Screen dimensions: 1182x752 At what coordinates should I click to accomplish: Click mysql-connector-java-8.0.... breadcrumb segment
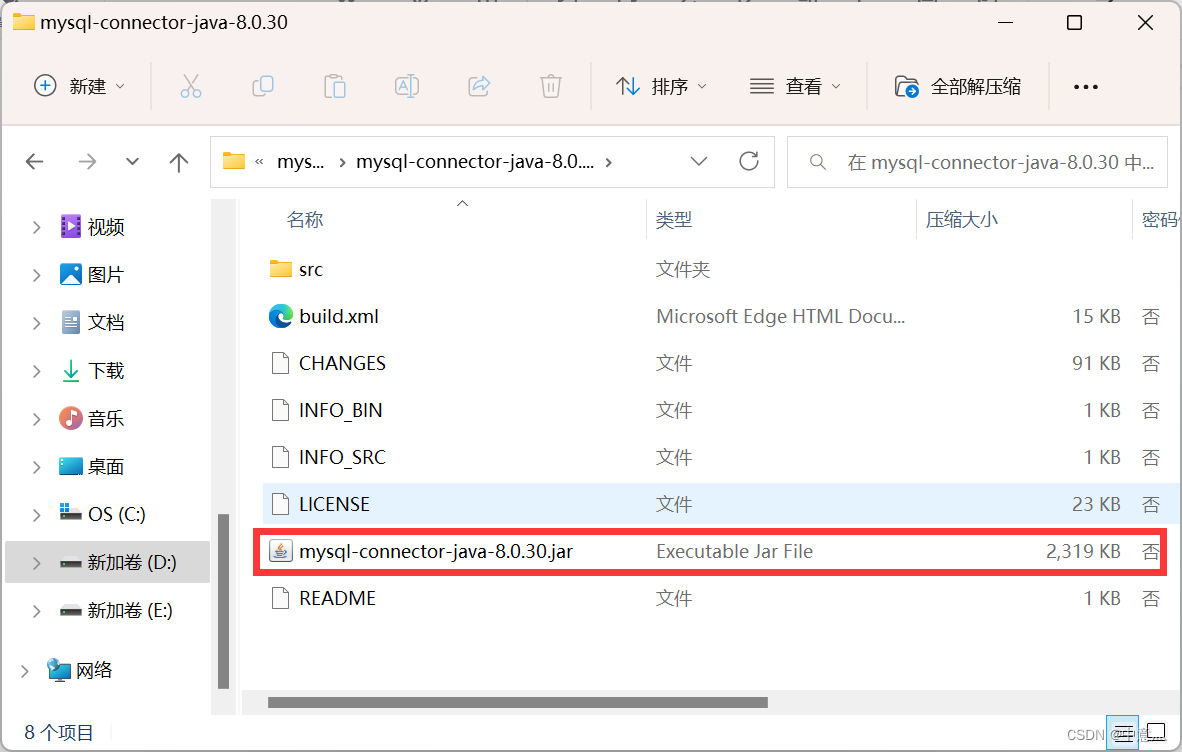click(x=475, y=161)
